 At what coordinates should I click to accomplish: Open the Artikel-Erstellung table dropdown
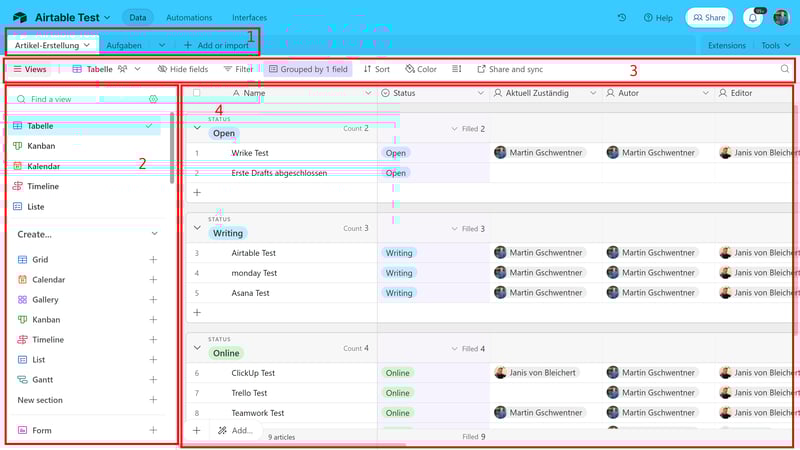(87, 45)
